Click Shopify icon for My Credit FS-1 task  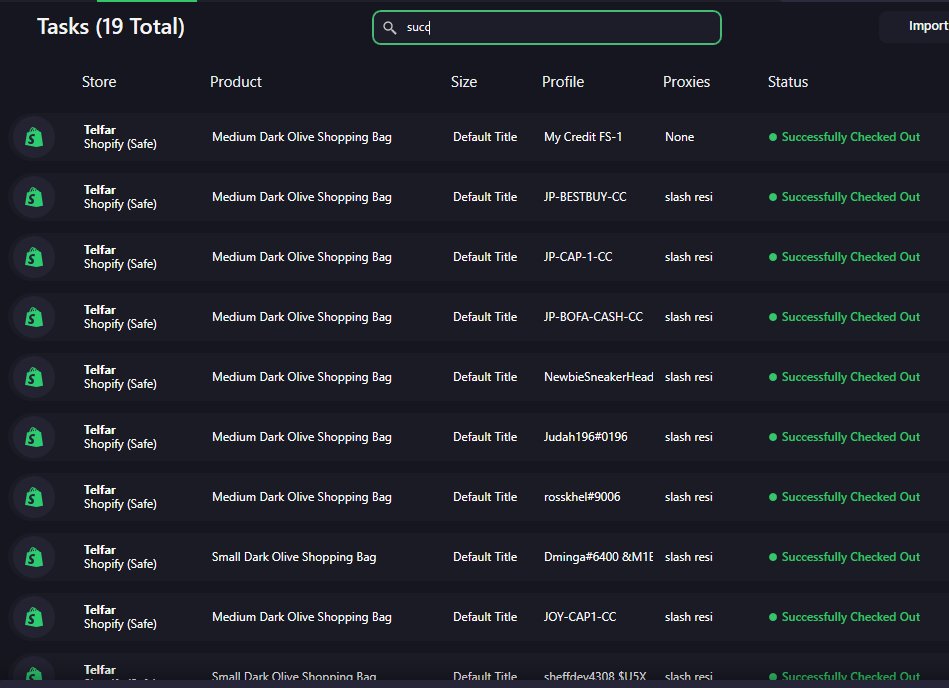tap(34, 137)
